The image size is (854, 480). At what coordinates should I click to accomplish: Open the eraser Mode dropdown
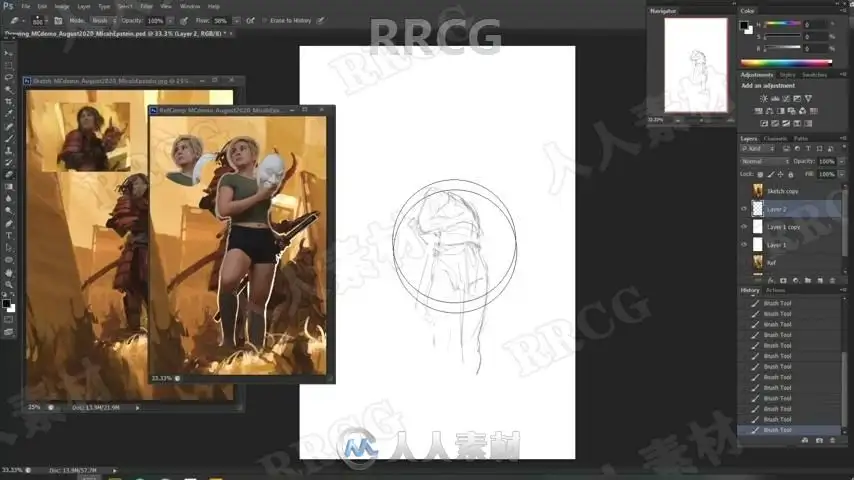(103, 21)
